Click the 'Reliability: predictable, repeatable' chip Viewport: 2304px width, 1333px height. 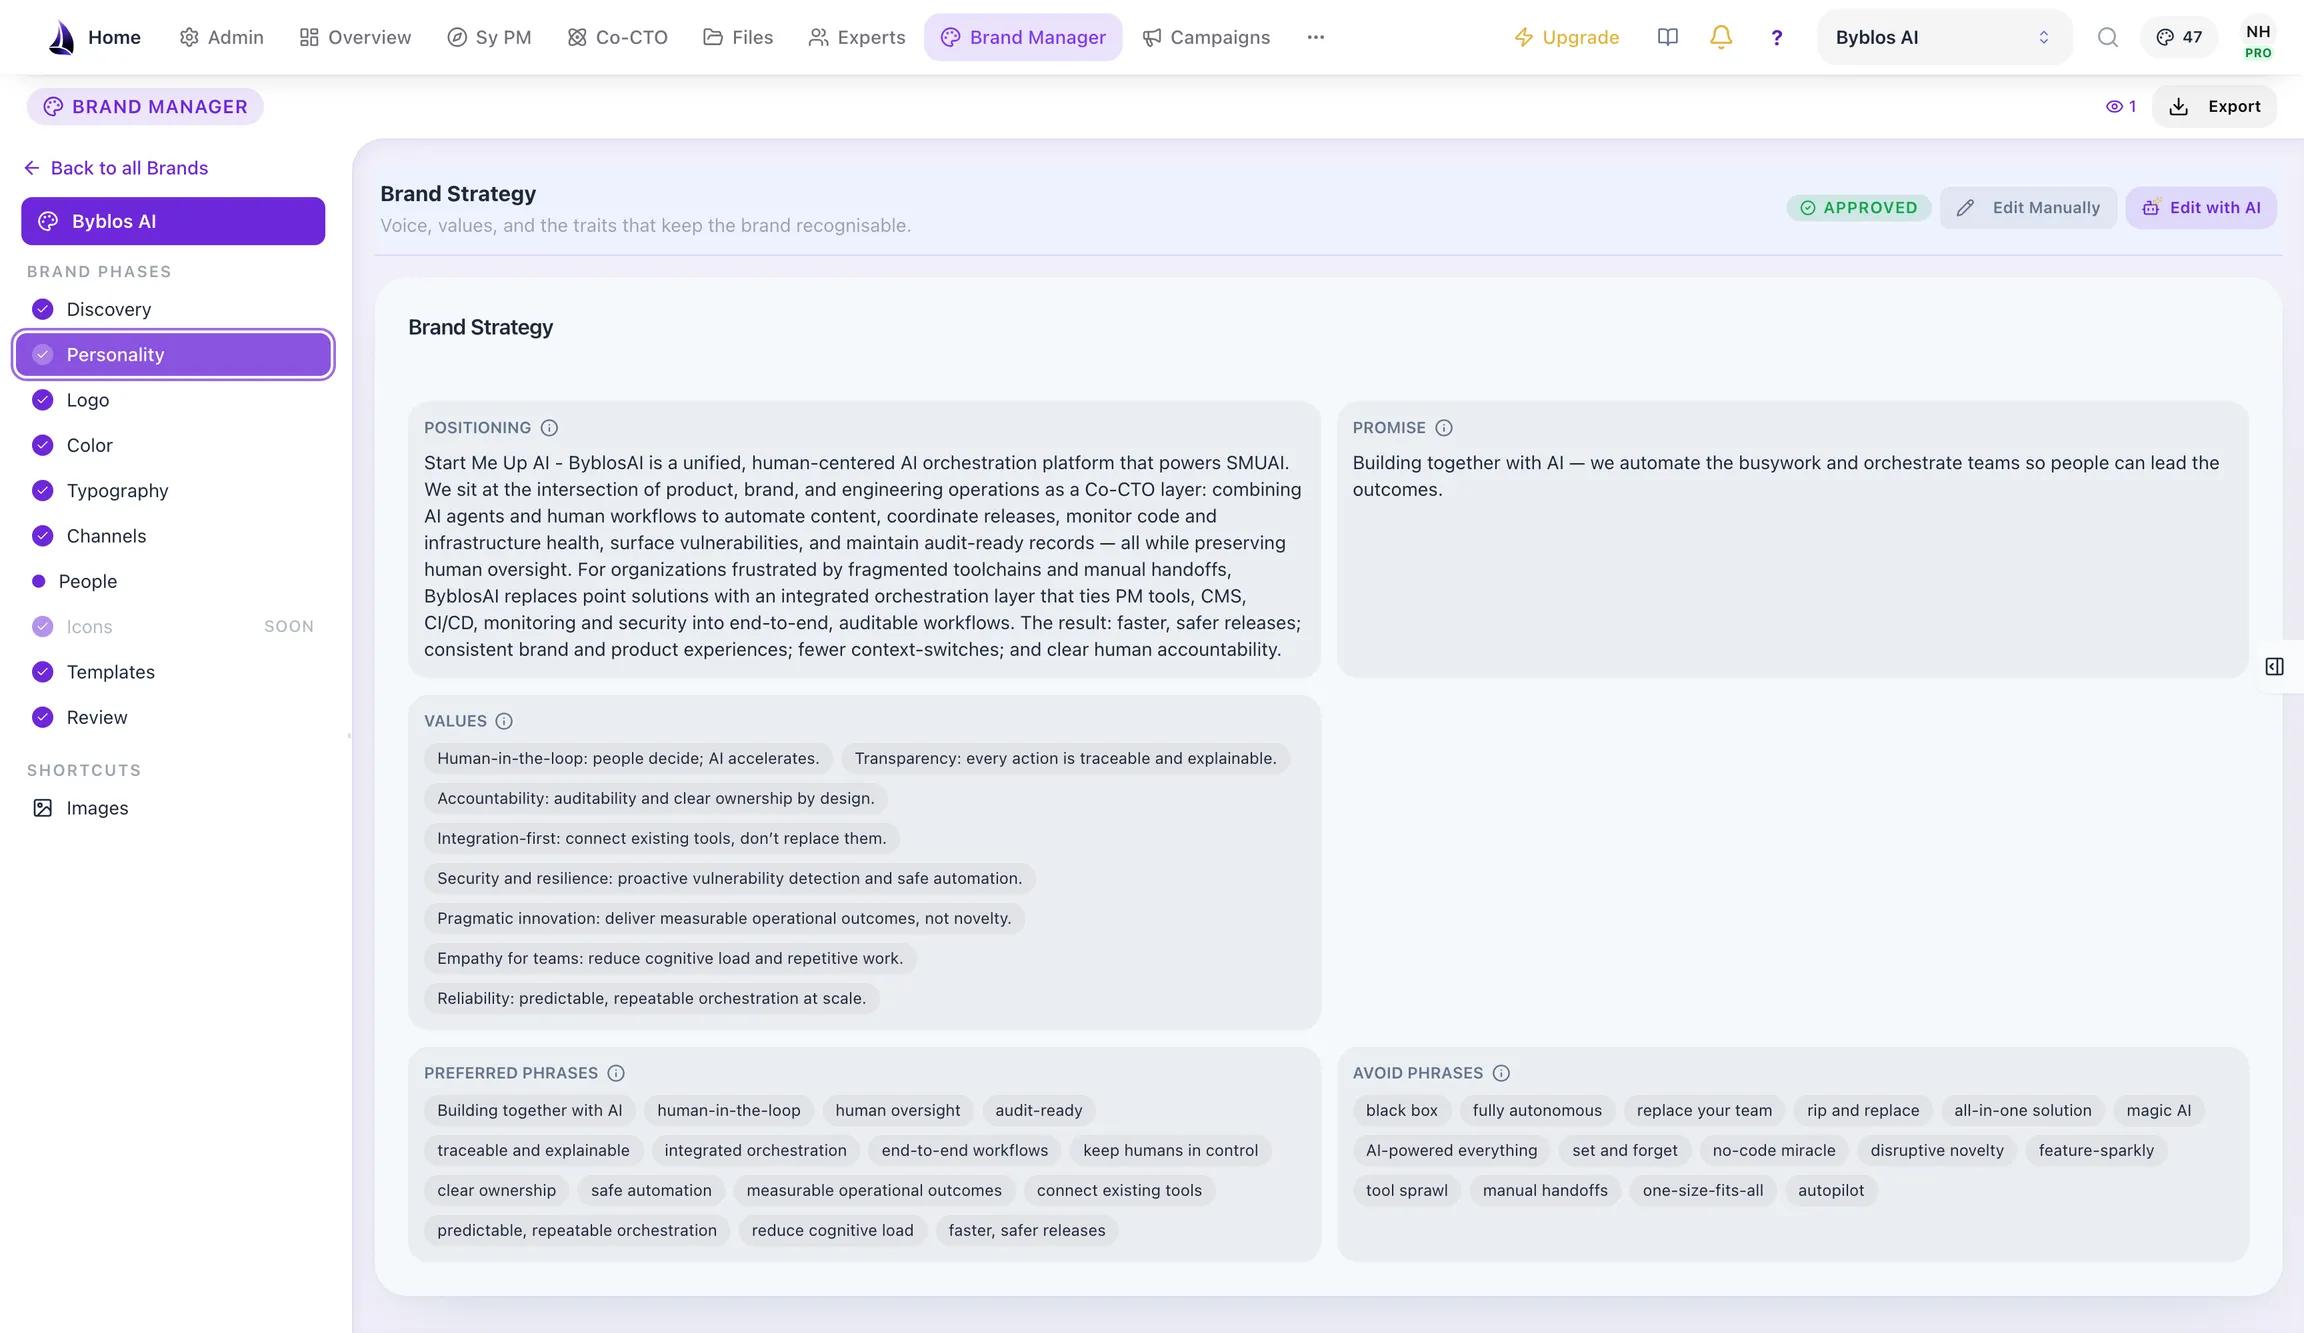[x=651, y=998]
